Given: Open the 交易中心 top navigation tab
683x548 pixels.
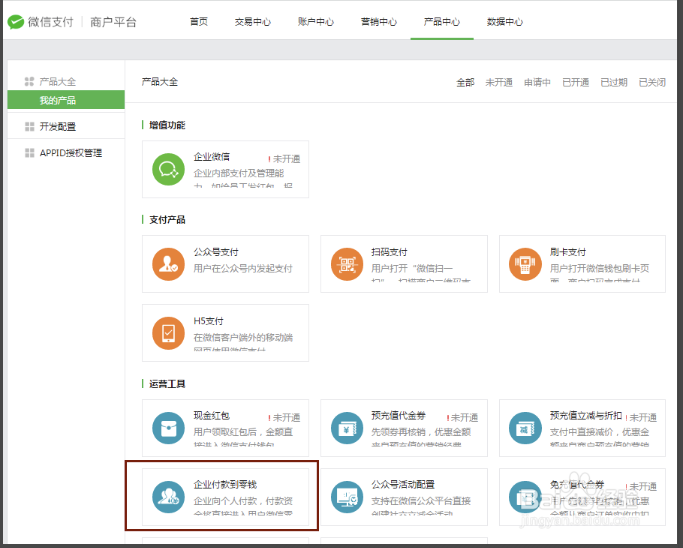Looking at the screenshot, I should point(251,22).
